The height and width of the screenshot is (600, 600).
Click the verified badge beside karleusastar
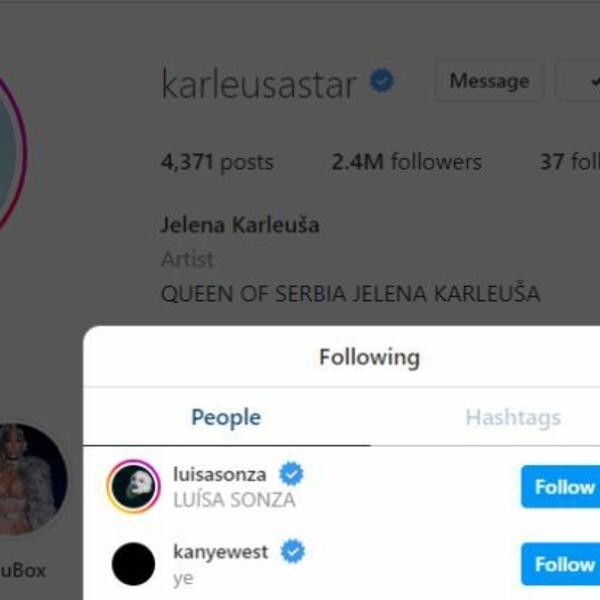[382, 81]
